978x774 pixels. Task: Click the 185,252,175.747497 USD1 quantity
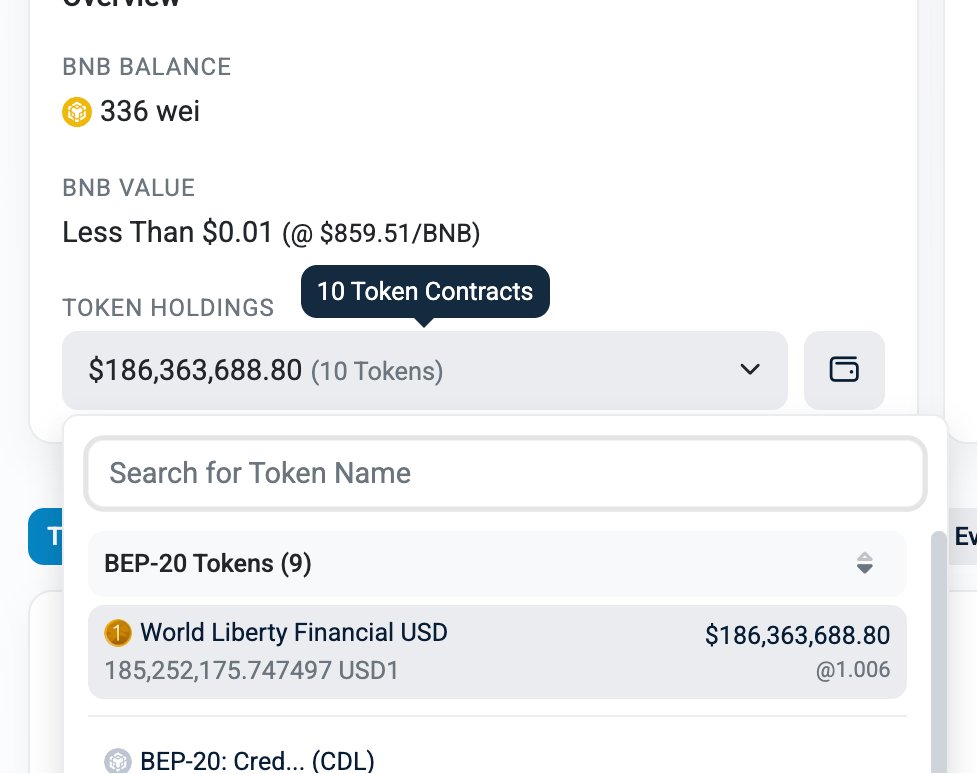click(251, 670)
